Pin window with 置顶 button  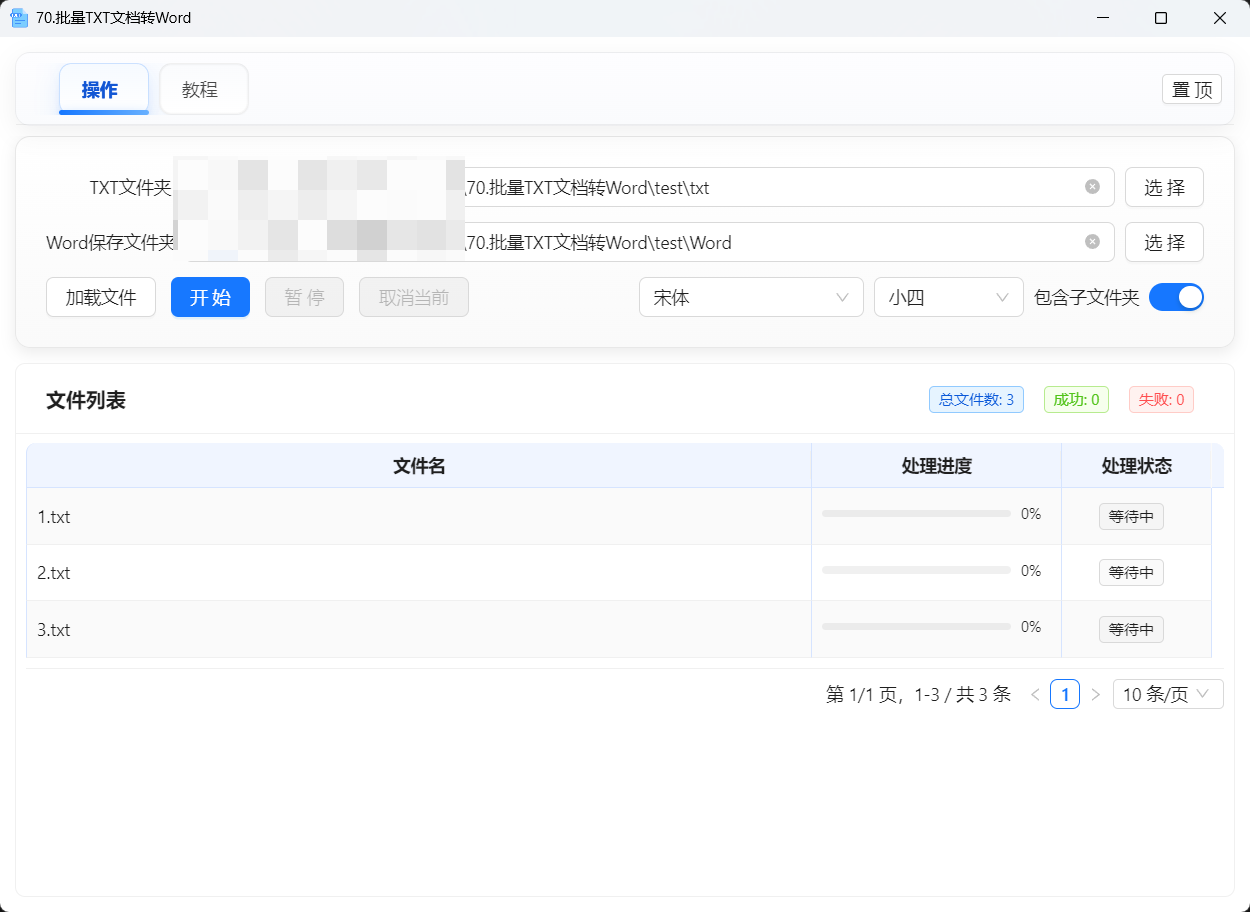[x=1191, y=90]
